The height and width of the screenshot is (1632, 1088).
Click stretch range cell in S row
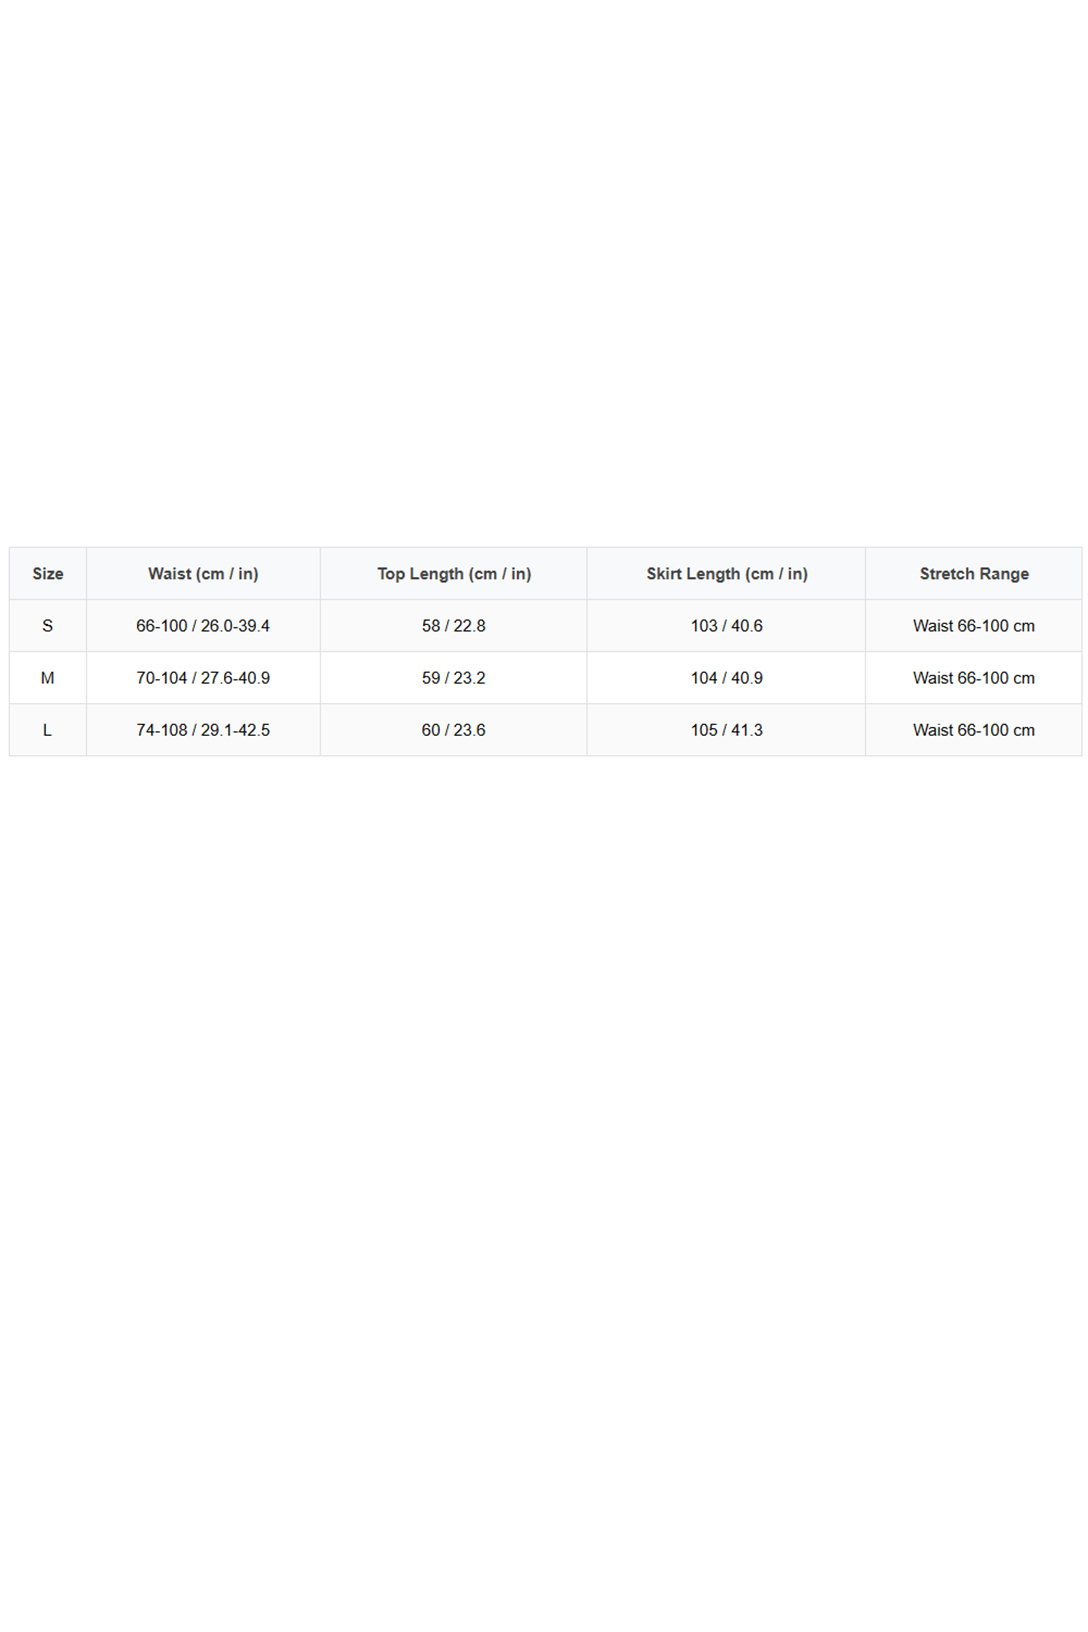[x=974, y=625]
